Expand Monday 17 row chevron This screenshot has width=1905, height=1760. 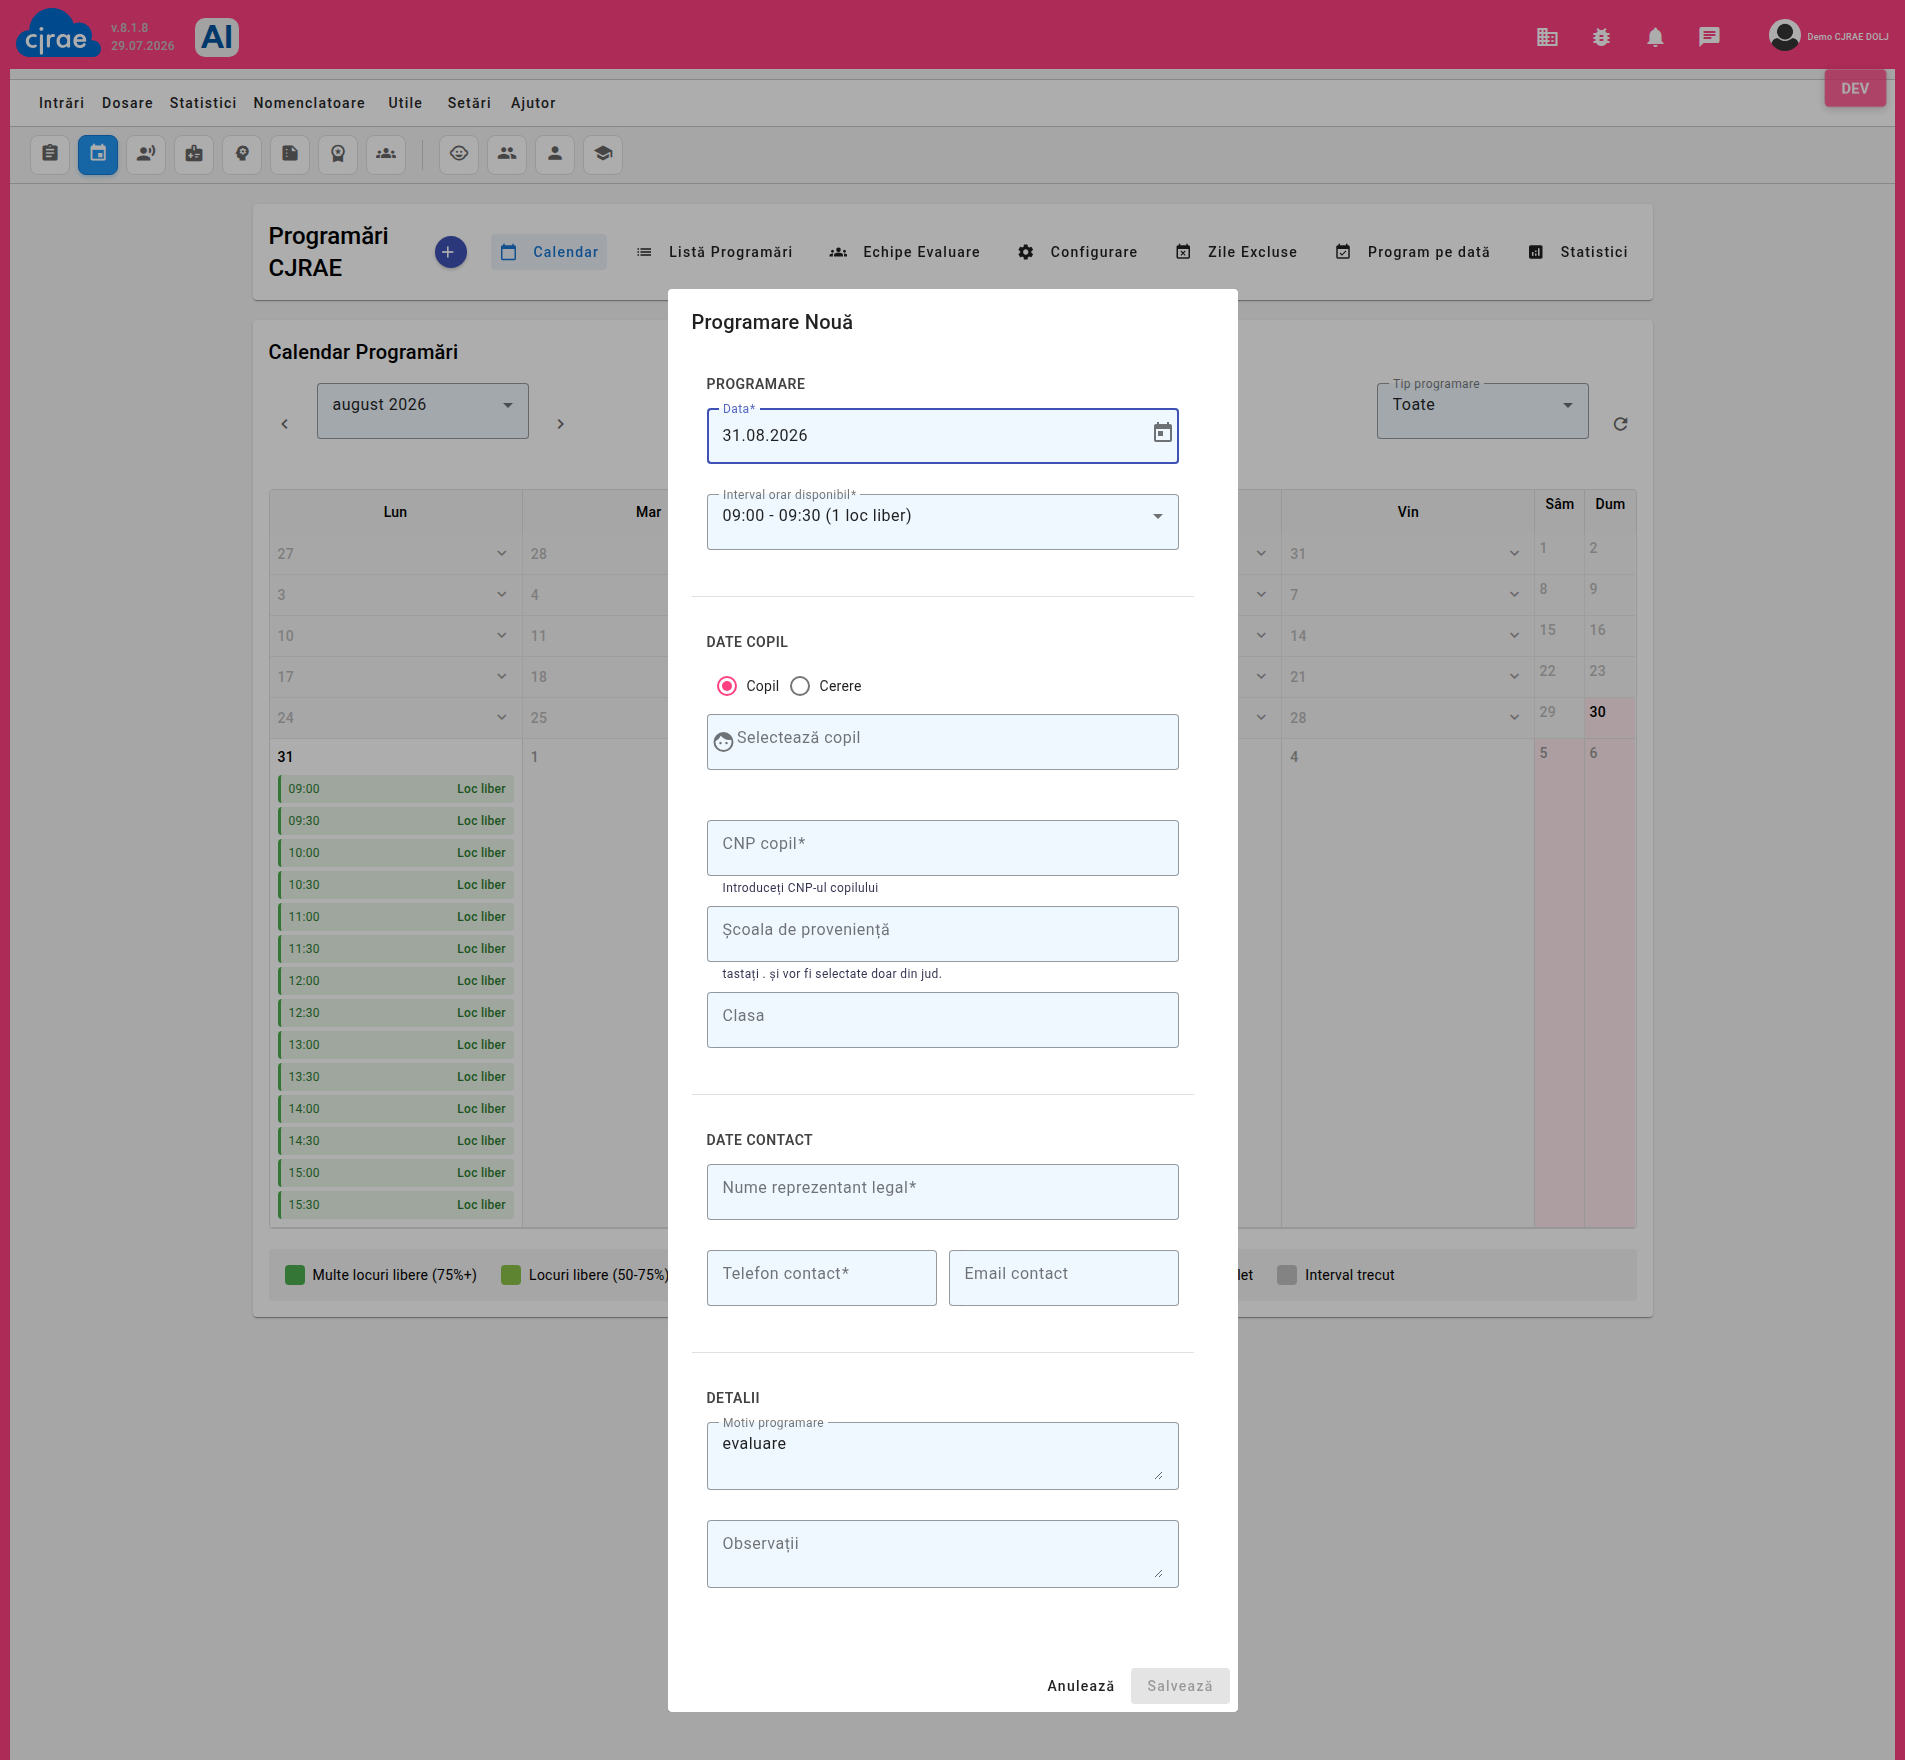click(x=502, y=677)
